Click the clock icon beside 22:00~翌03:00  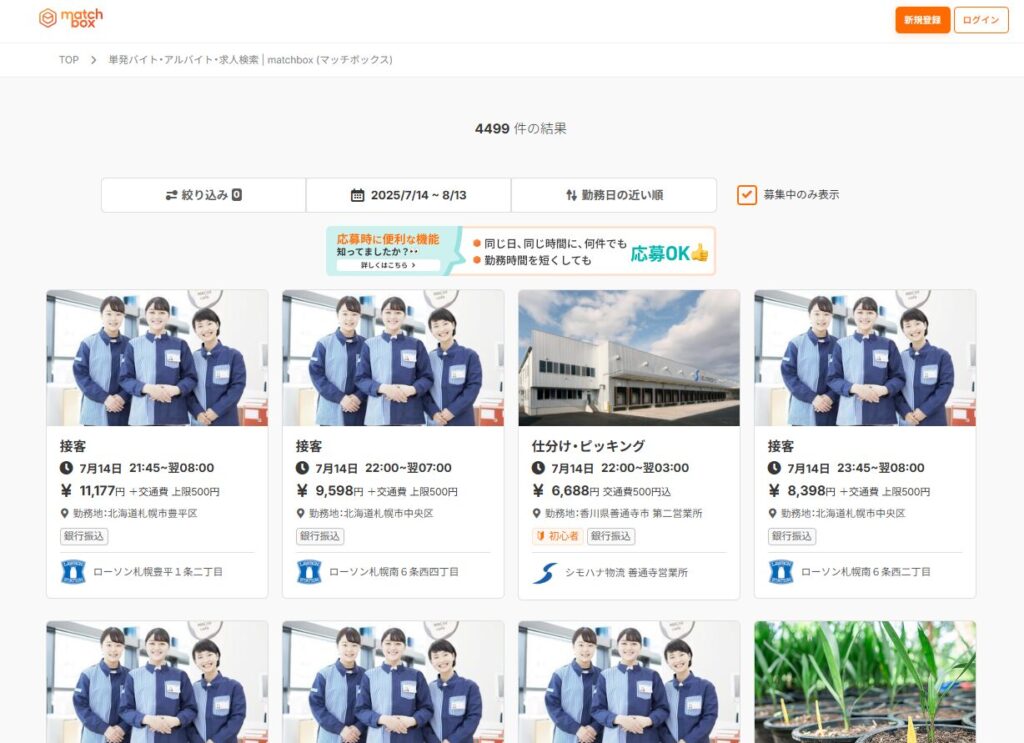coord(538,468)
